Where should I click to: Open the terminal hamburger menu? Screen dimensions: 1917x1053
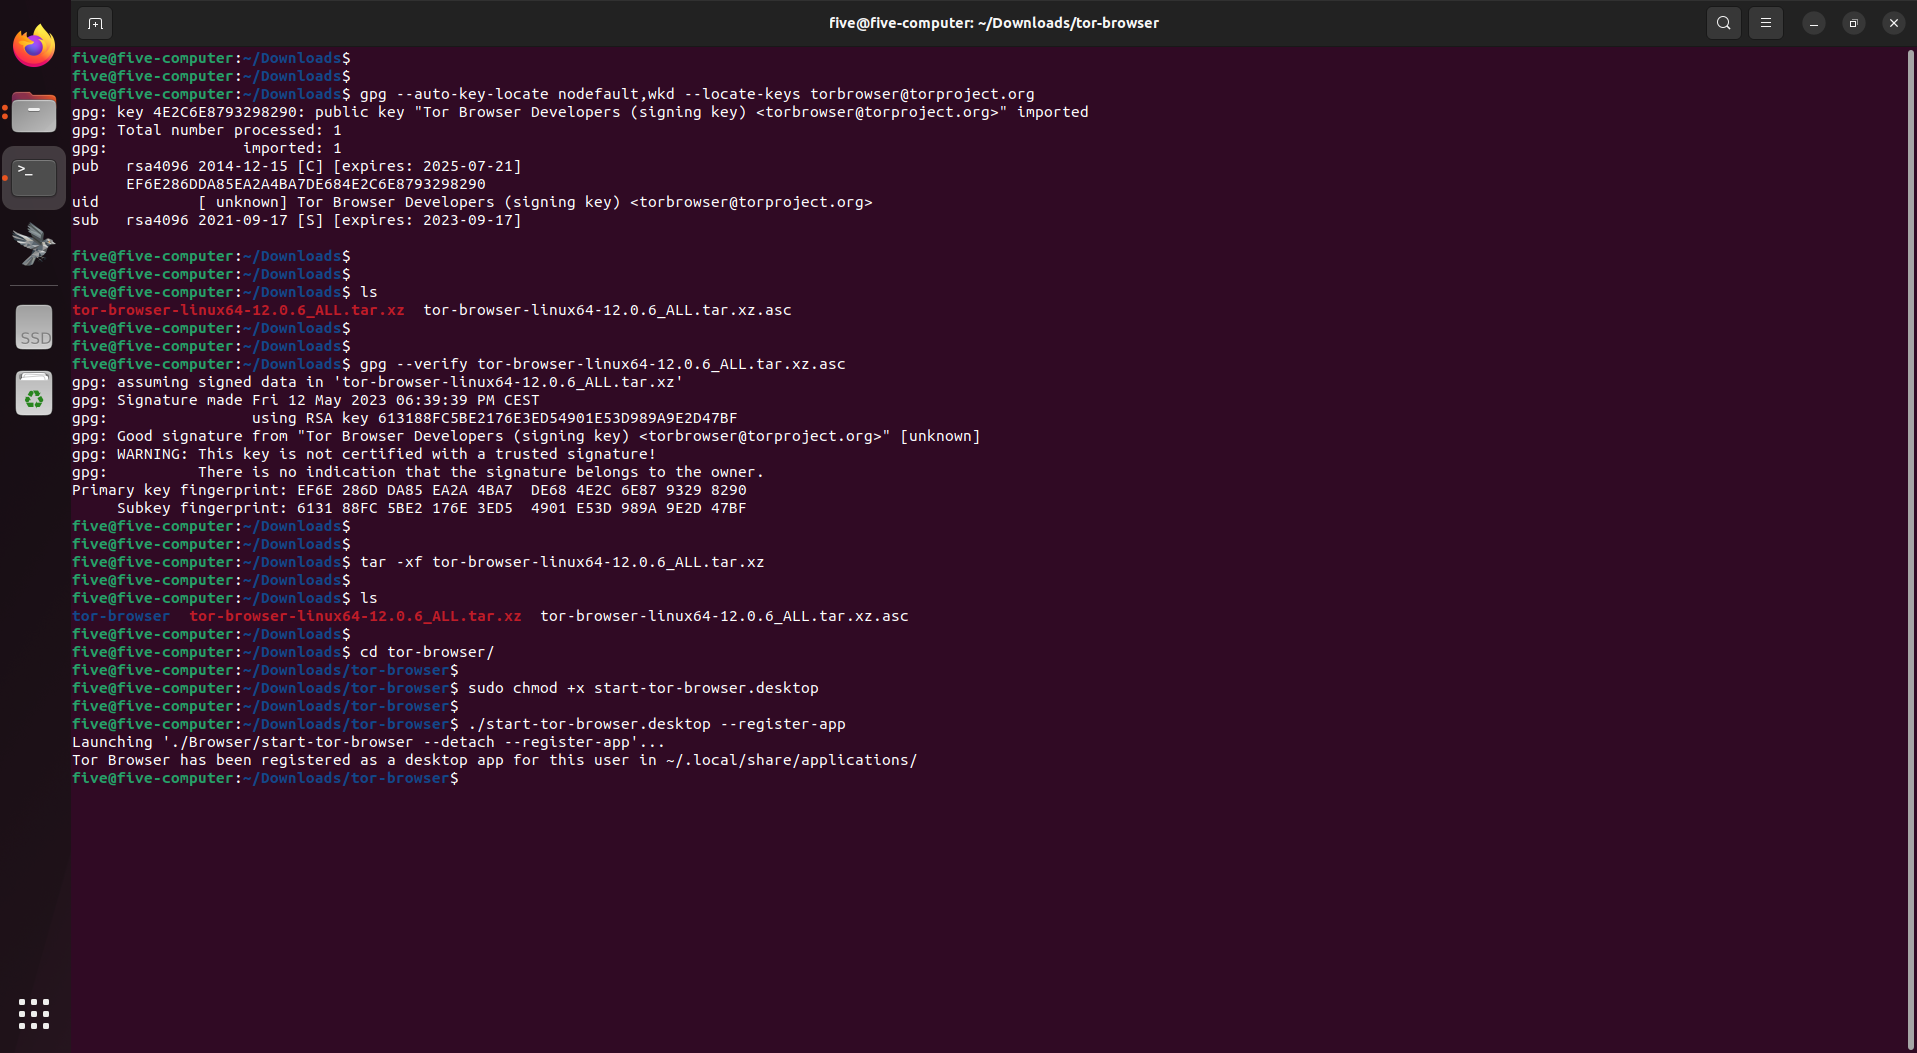[x=1766, y=23]
